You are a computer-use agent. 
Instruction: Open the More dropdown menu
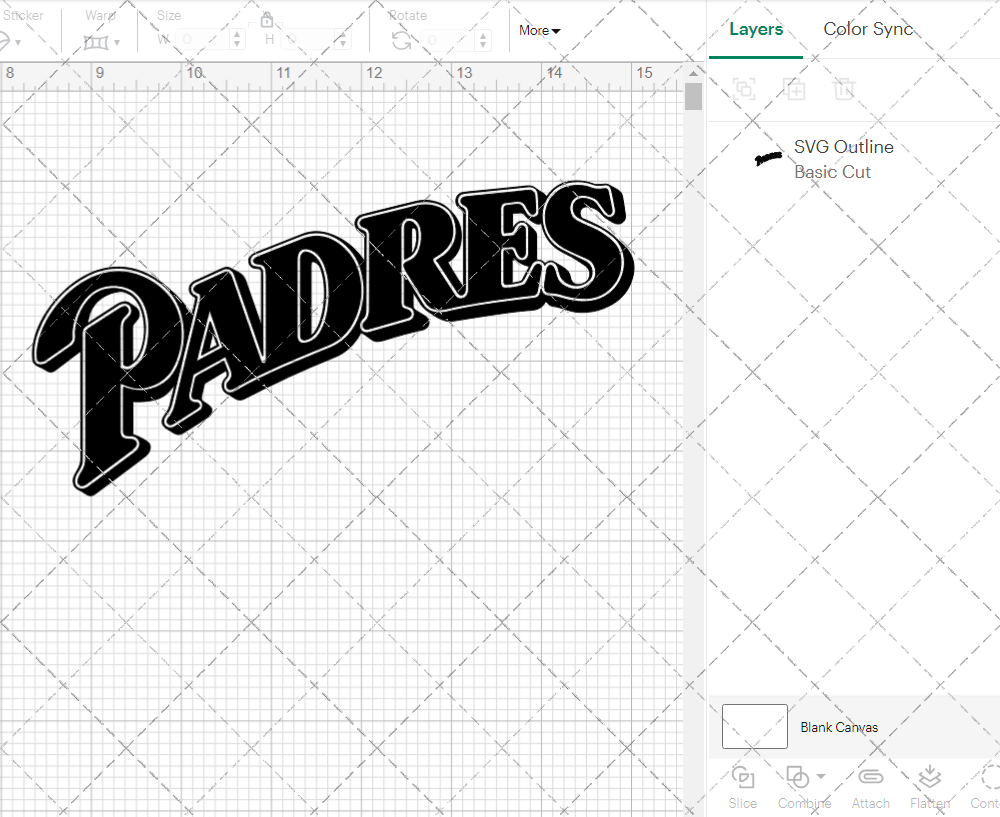(x=539, y=30)
